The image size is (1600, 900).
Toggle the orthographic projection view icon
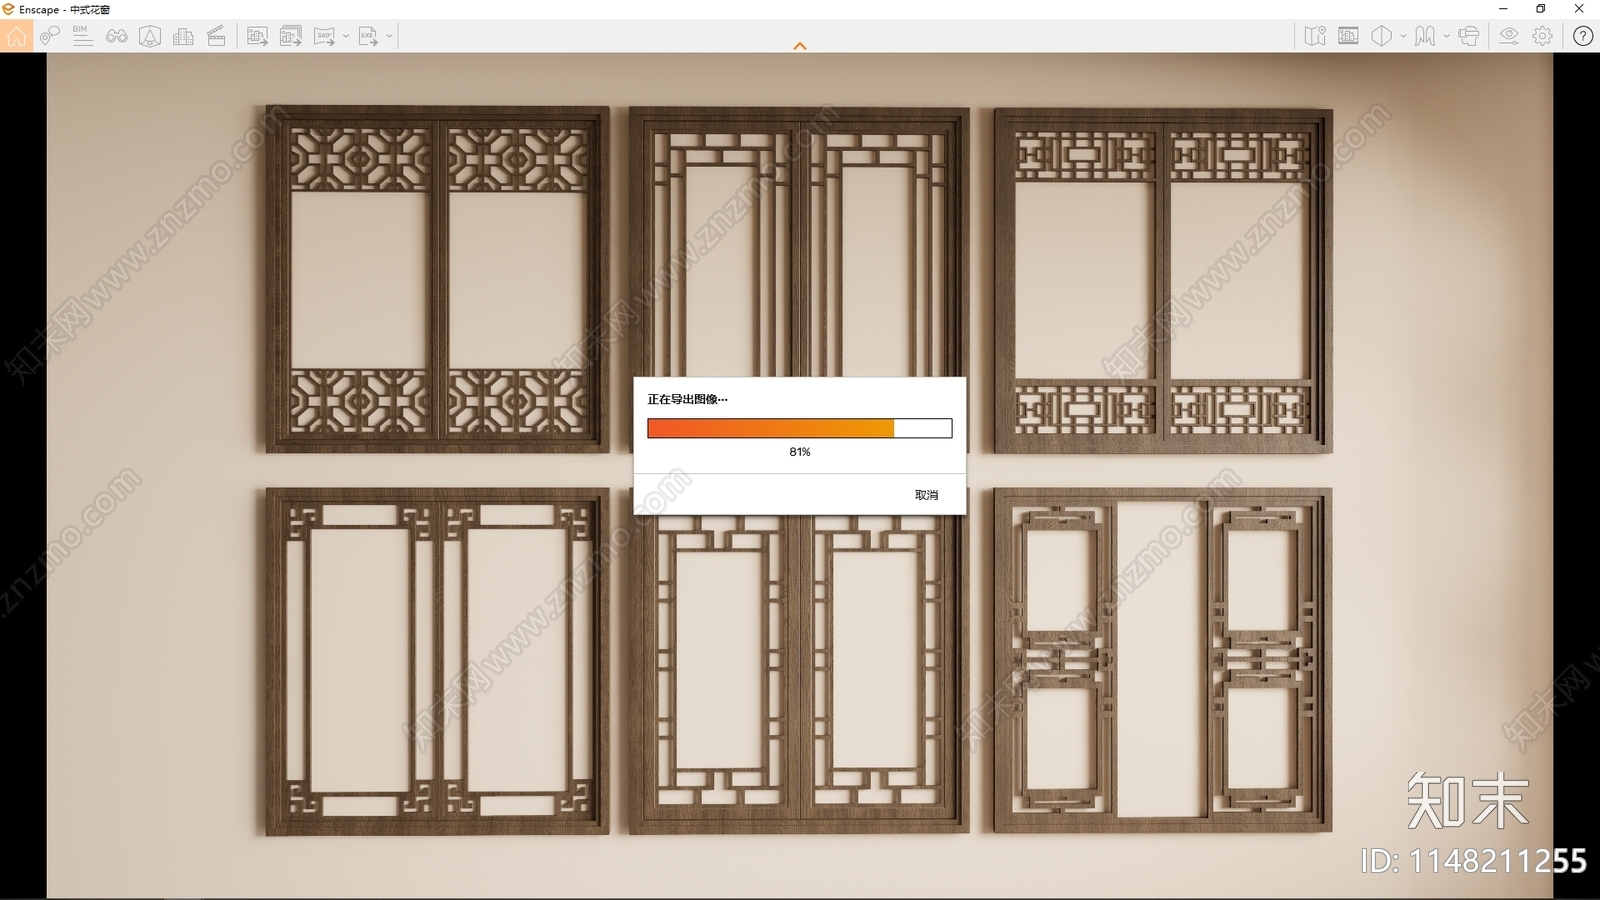pos(1382,37)
